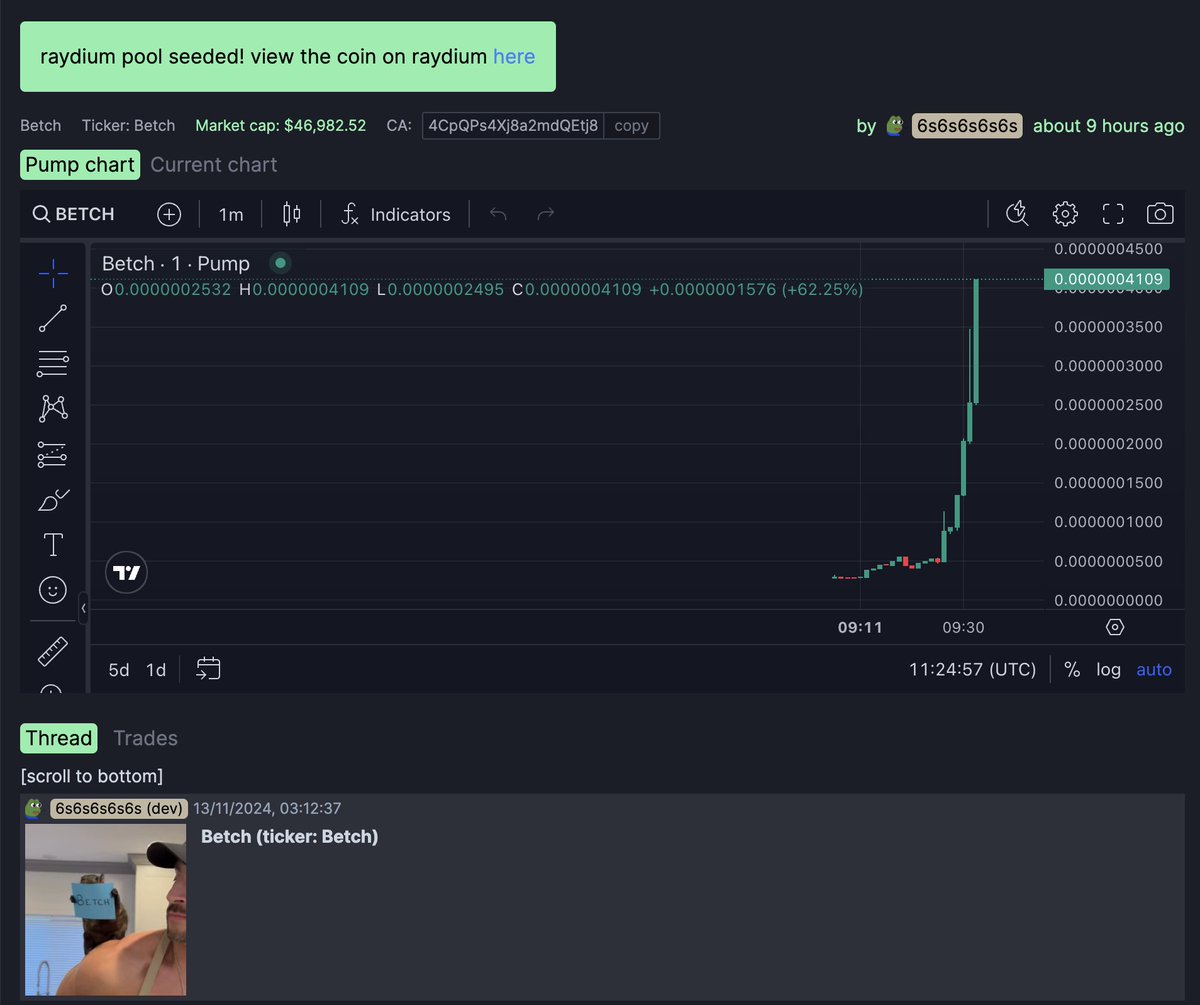Image resolution: width=1200 pixels, height=1005 pixels.
Task: Click the TradingView logo
Action: click(x=126, y=573)
